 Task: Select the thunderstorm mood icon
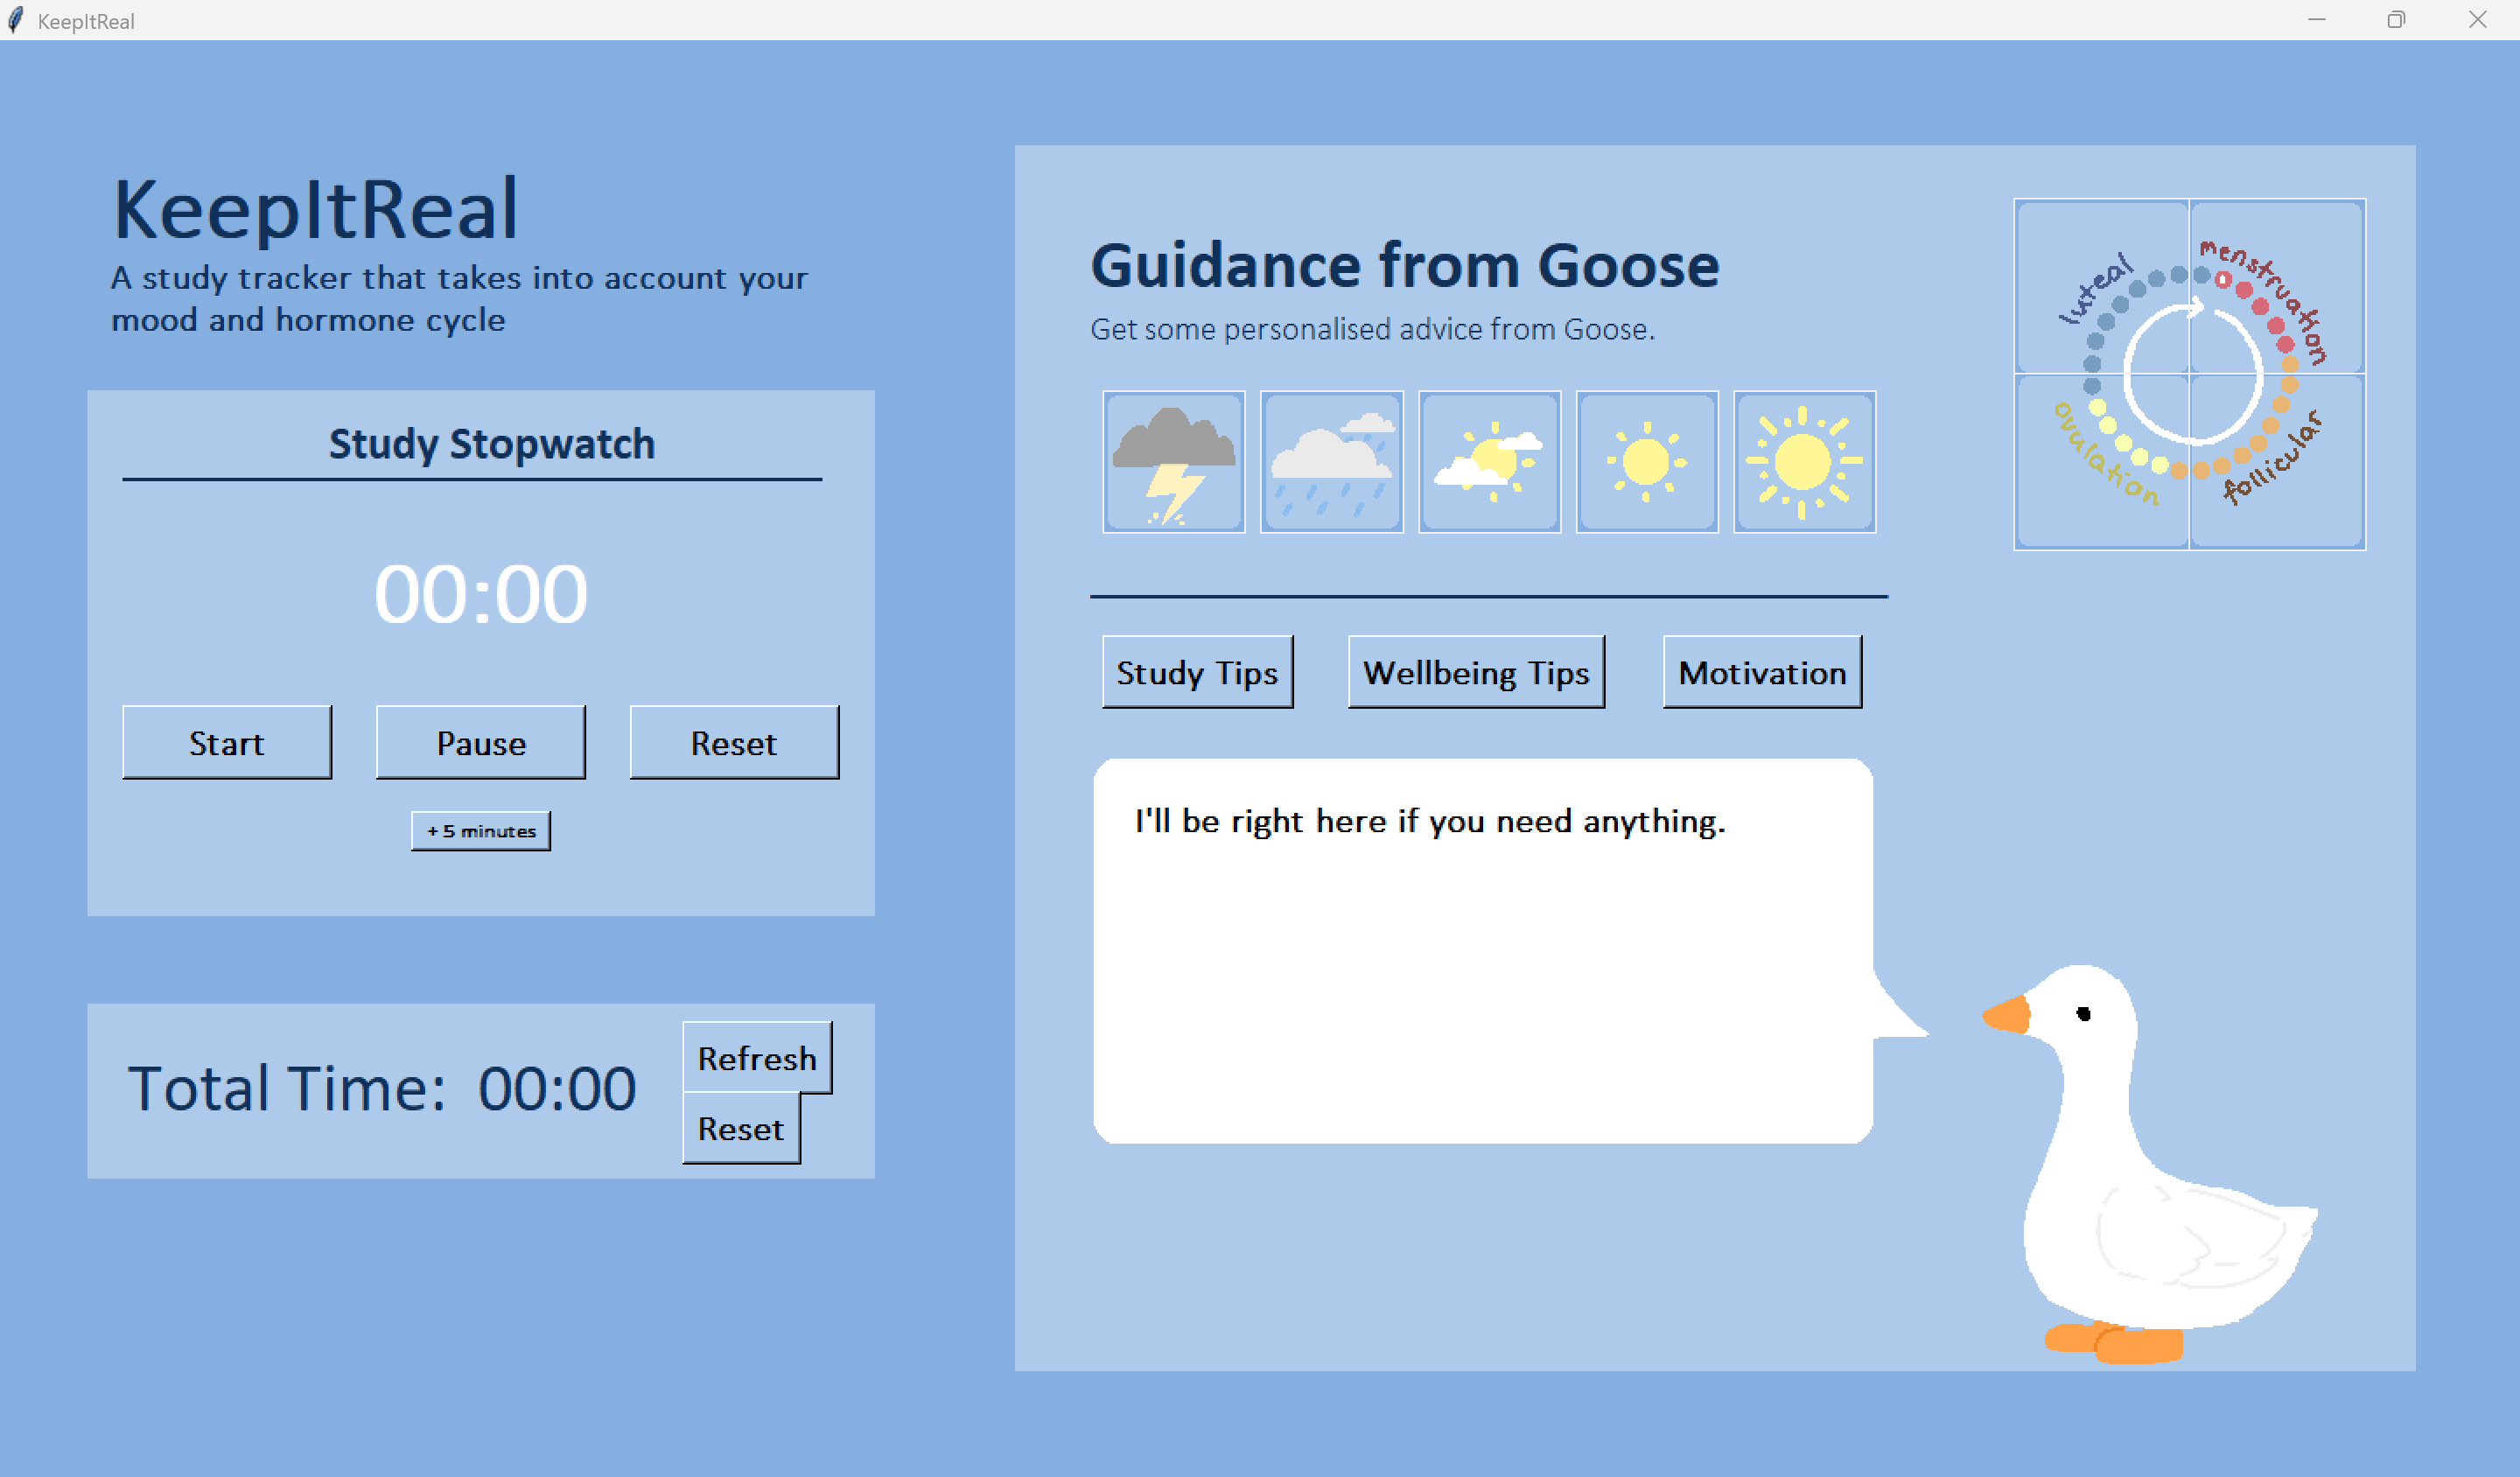(1173, 462)
